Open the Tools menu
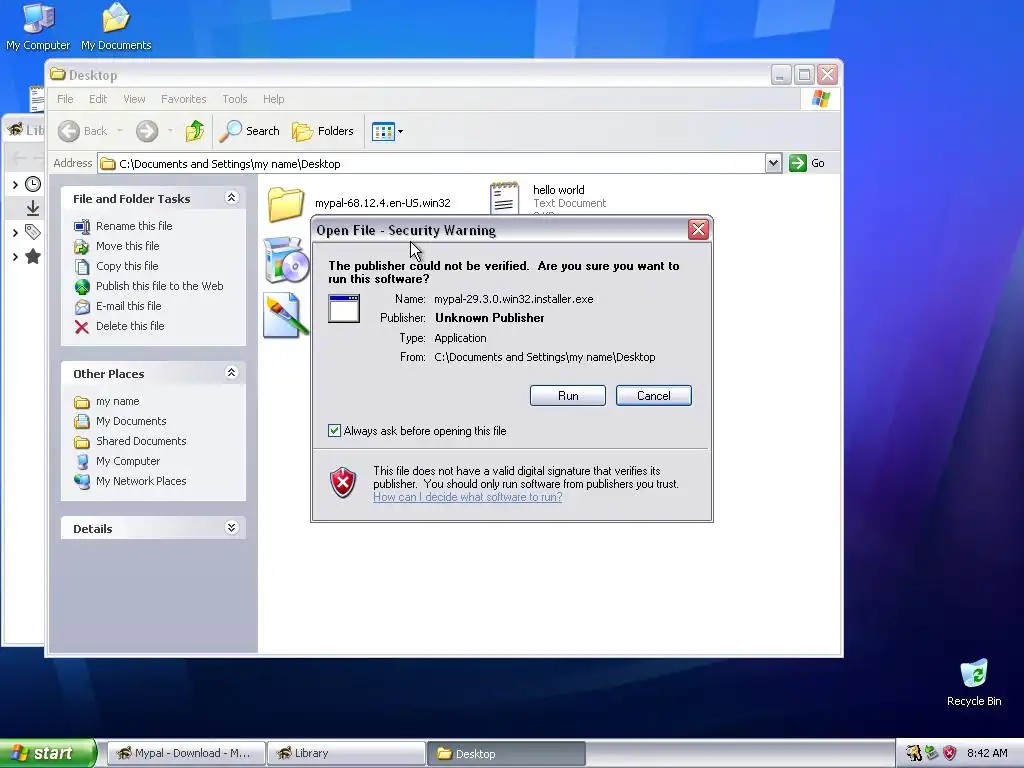Screen dimensions: 1024x768 click(x=234, y=99)
